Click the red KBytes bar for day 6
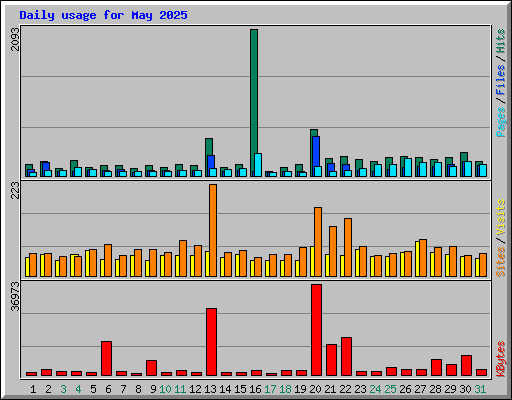 (106, 358)
